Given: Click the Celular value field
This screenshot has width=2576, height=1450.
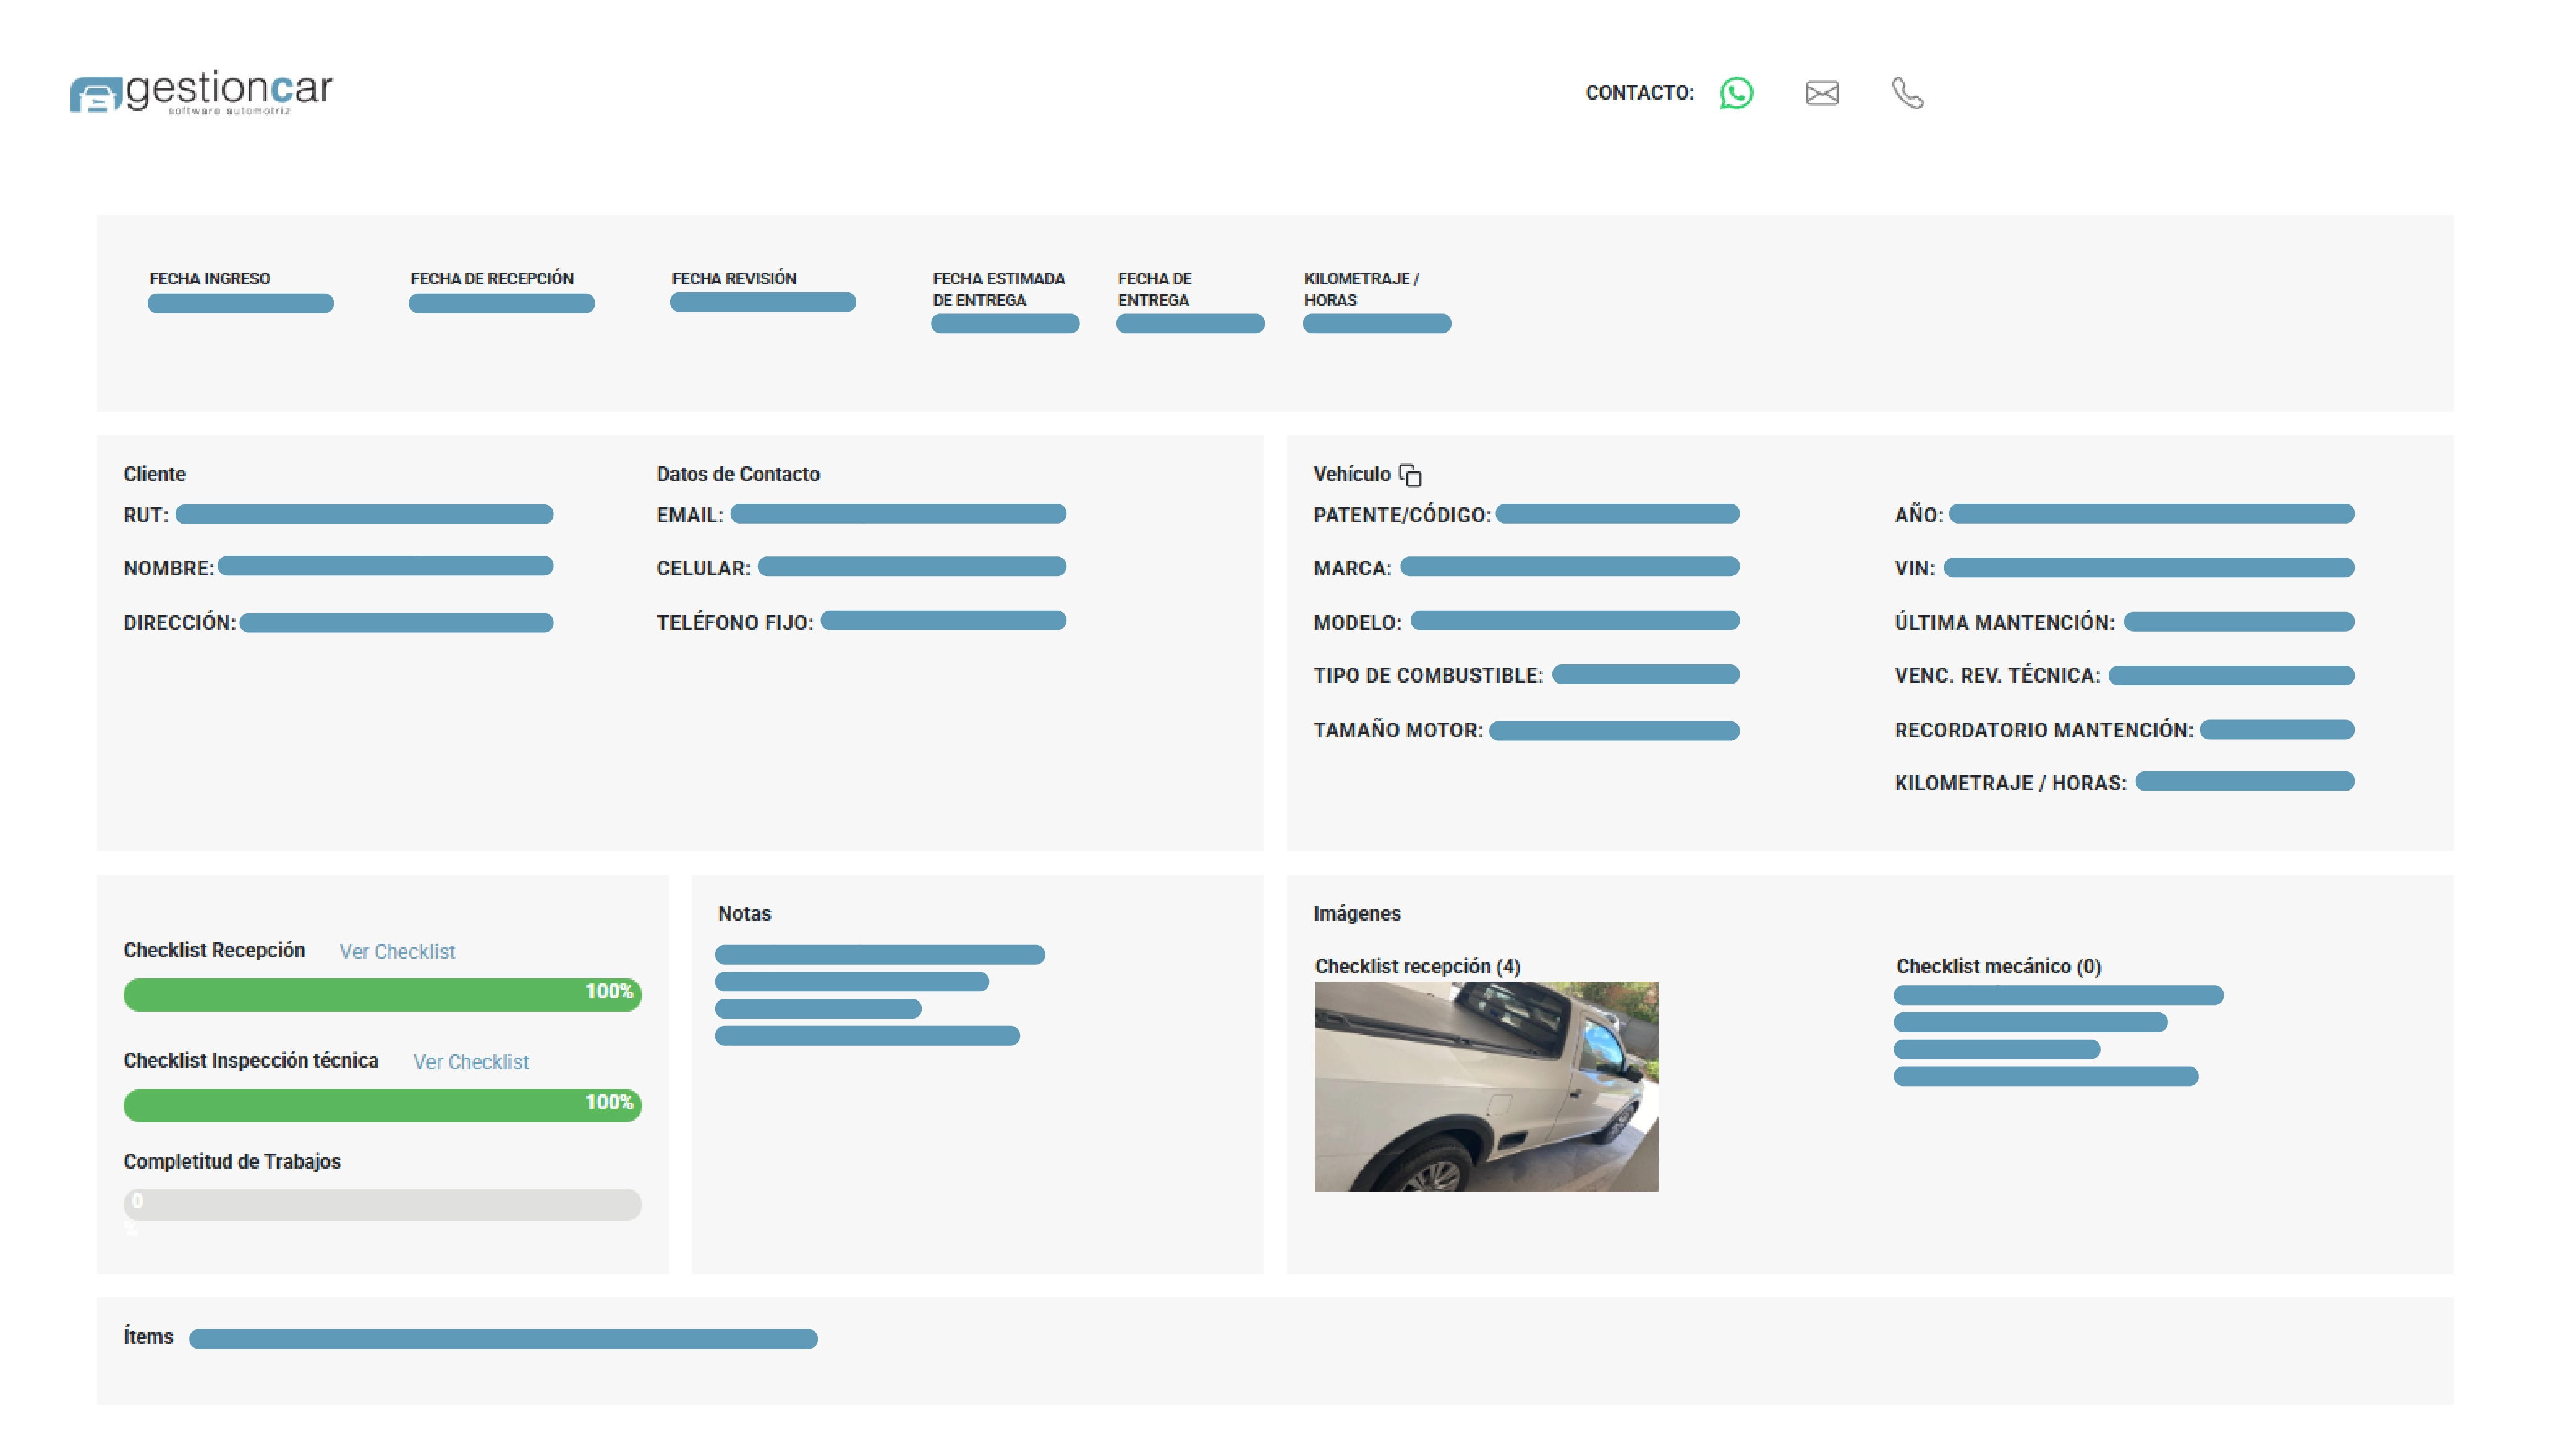Looking at the screenshot, I should (x=911, y=567).
